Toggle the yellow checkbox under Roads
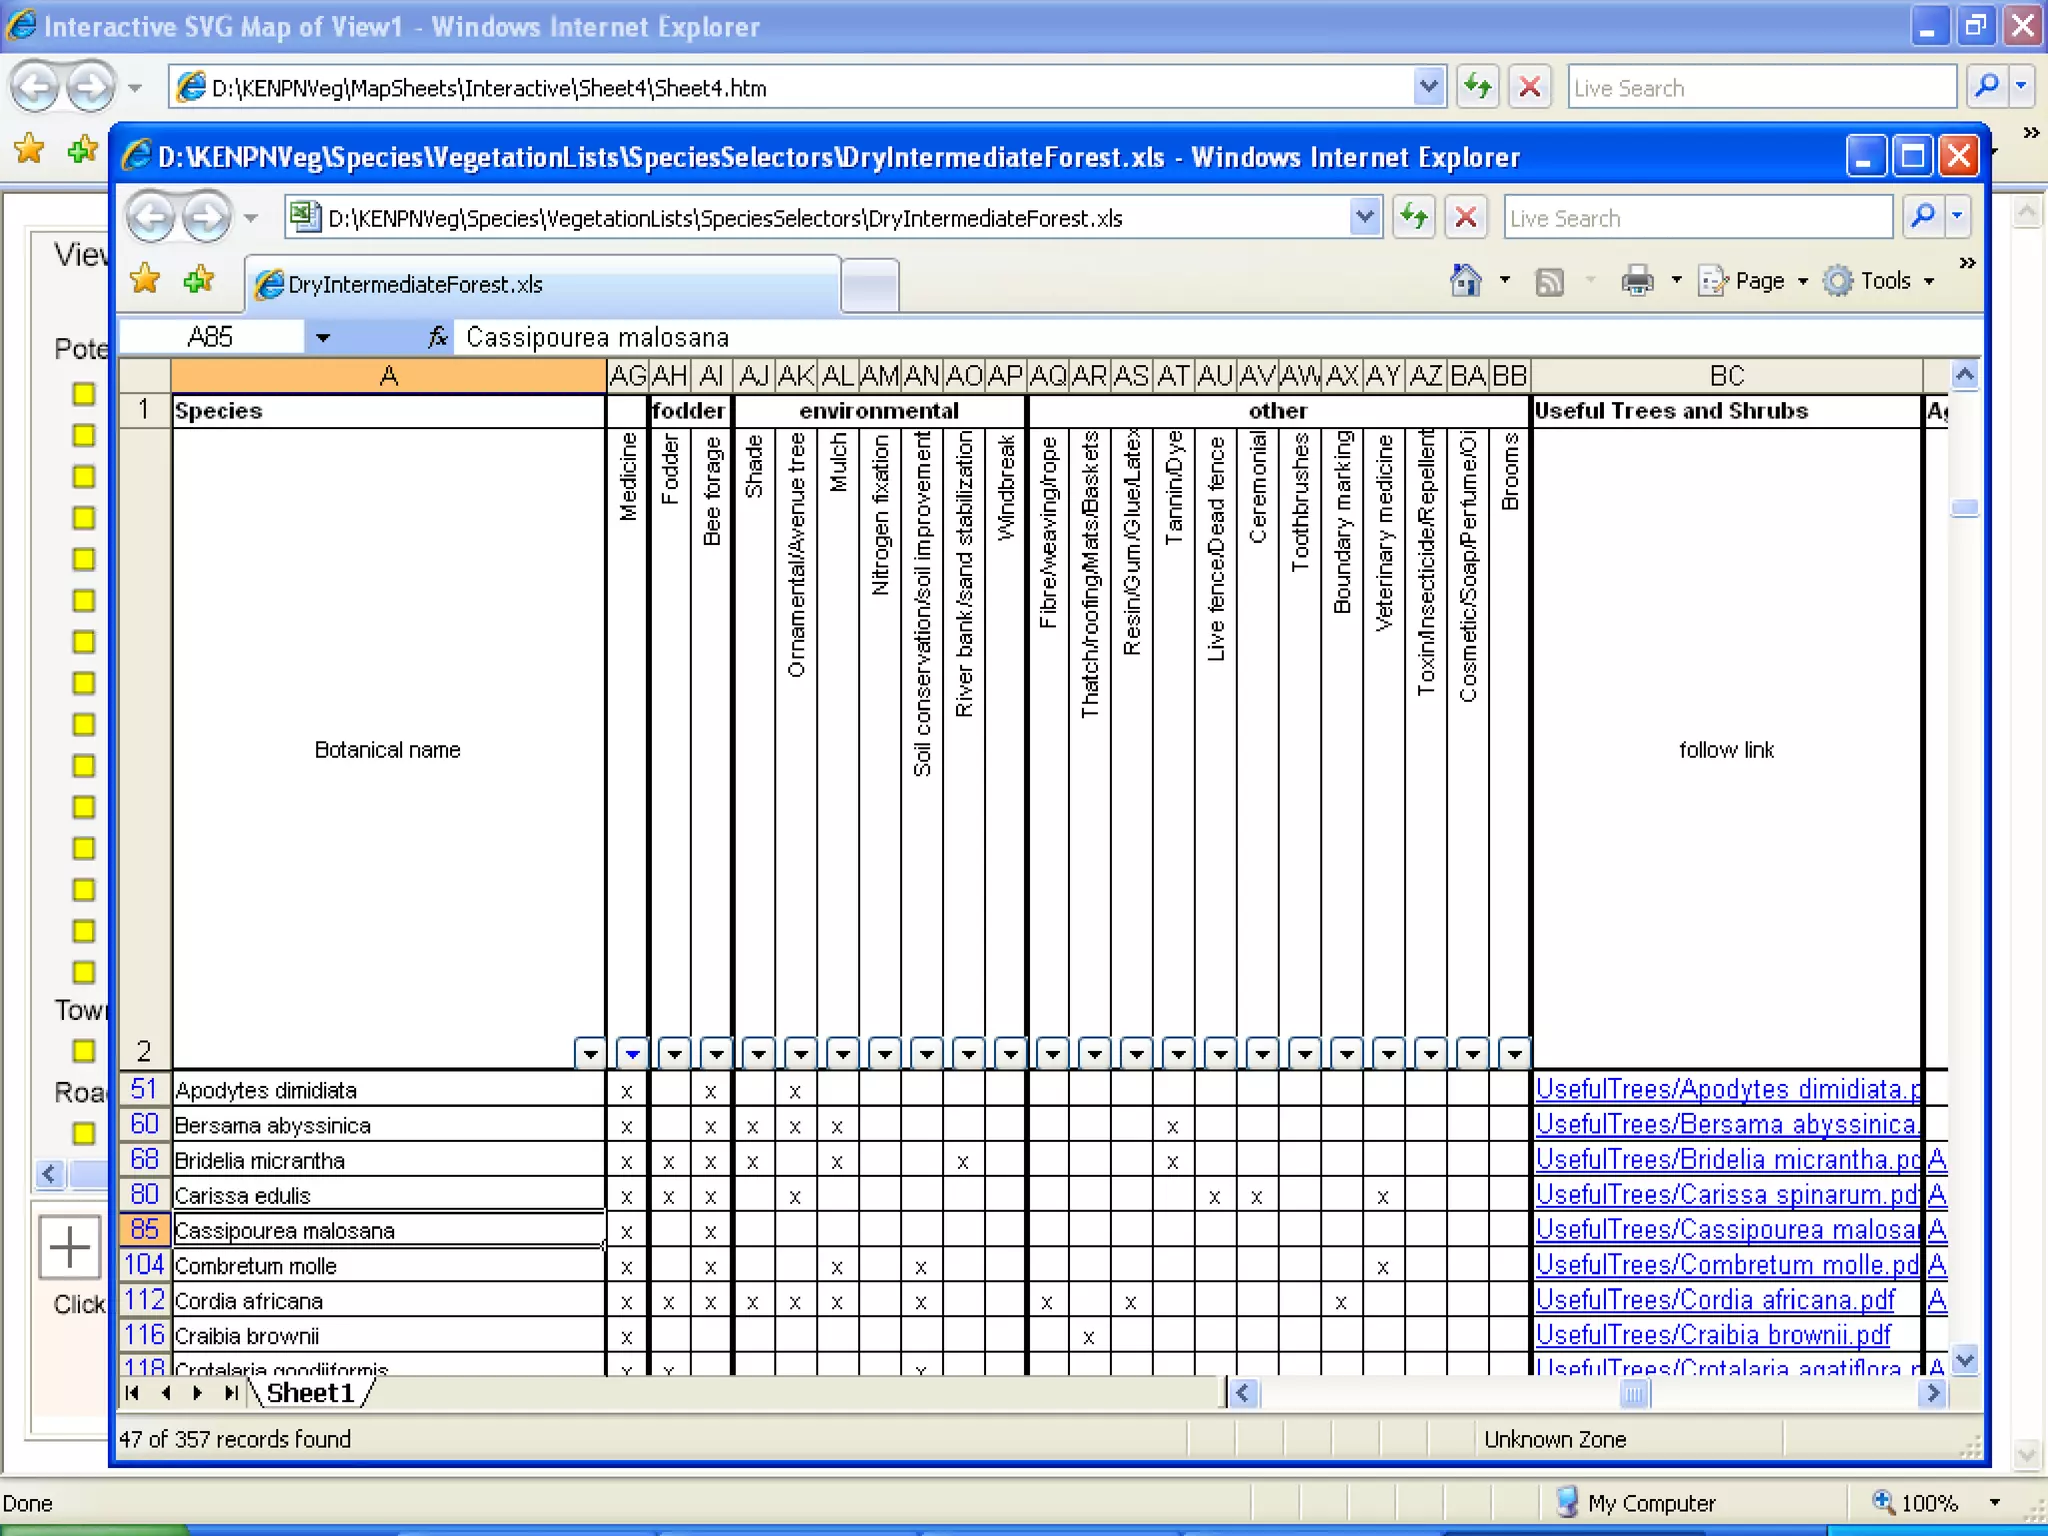The width and height of the screenshot is (2048, 1536). pyautogui.click(x=84, y=1133)
